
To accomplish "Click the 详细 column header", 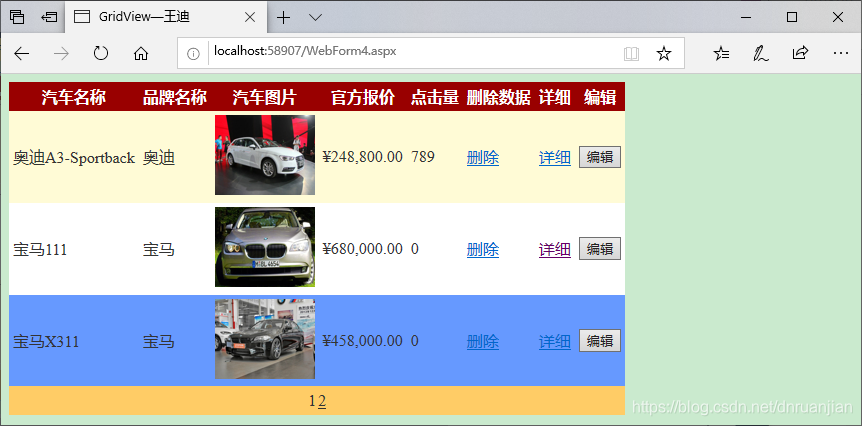I will [x=555, y=97].
